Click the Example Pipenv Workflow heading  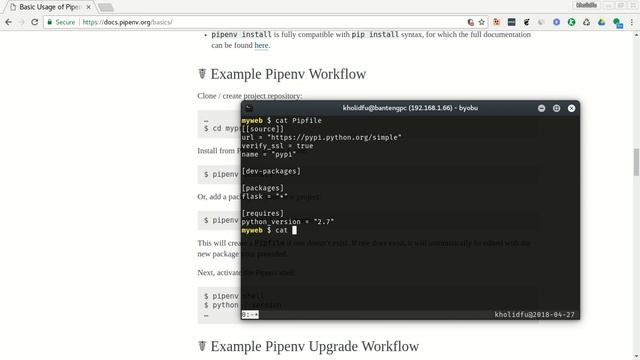(288, 74)
